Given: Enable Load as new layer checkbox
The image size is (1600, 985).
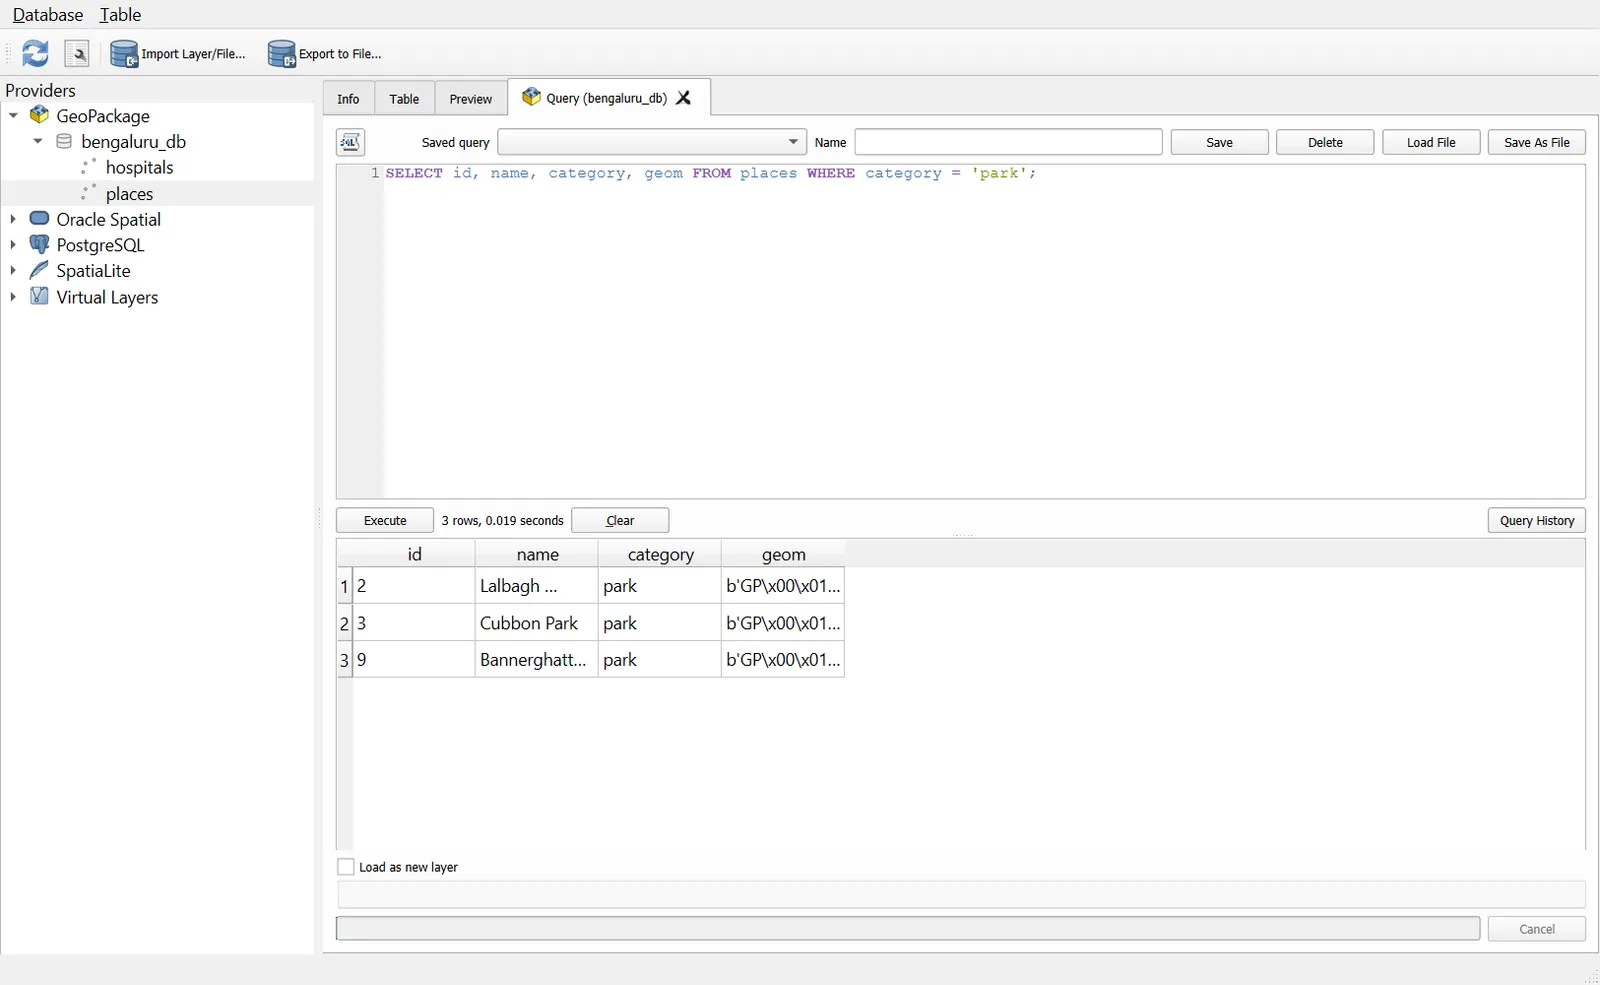Looking at the screenshot, I should click(x=346, y=867).
